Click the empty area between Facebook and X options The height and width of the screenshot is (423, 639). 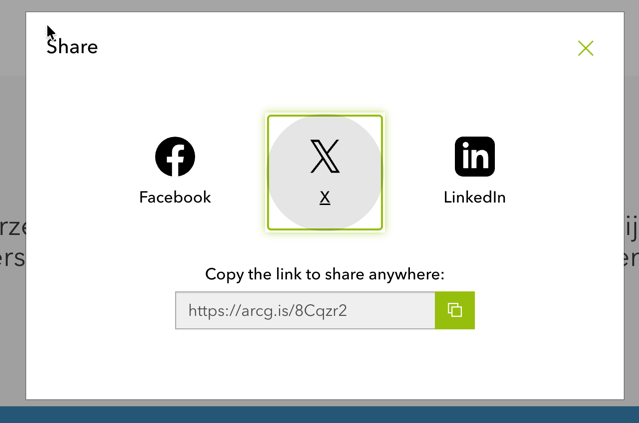tap(238, 171)
